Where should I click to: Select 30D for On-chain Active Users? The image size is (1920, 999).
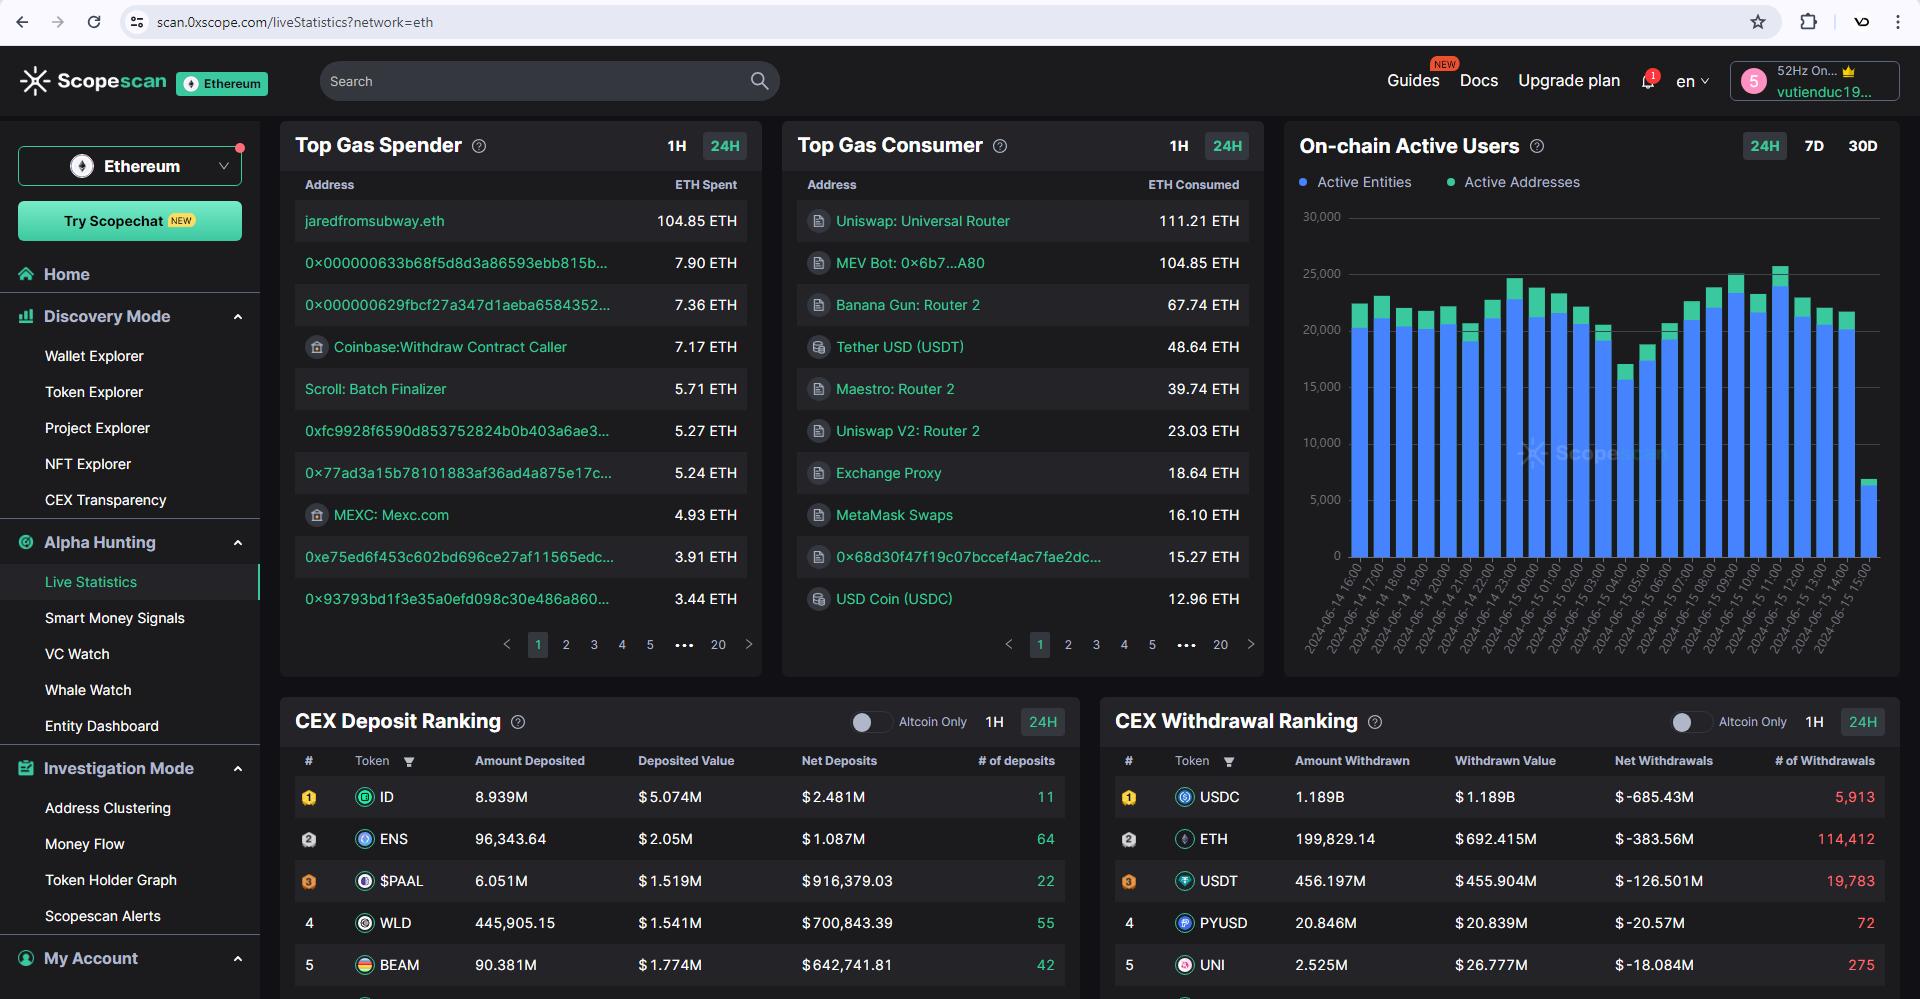point(1862,146)
